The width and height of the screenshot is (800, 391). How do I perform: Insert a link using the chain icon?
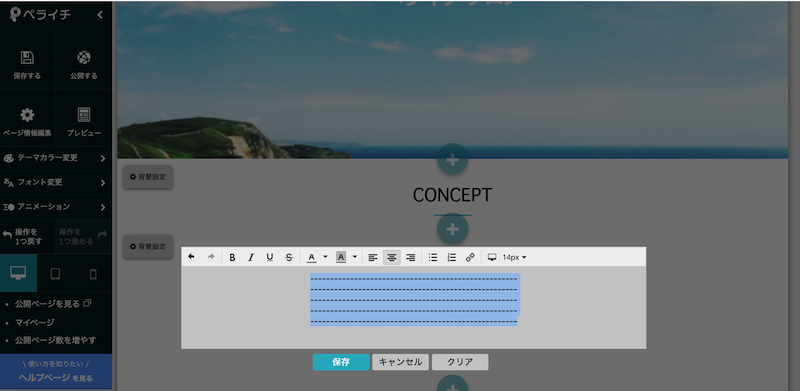(x=470, y=257)
